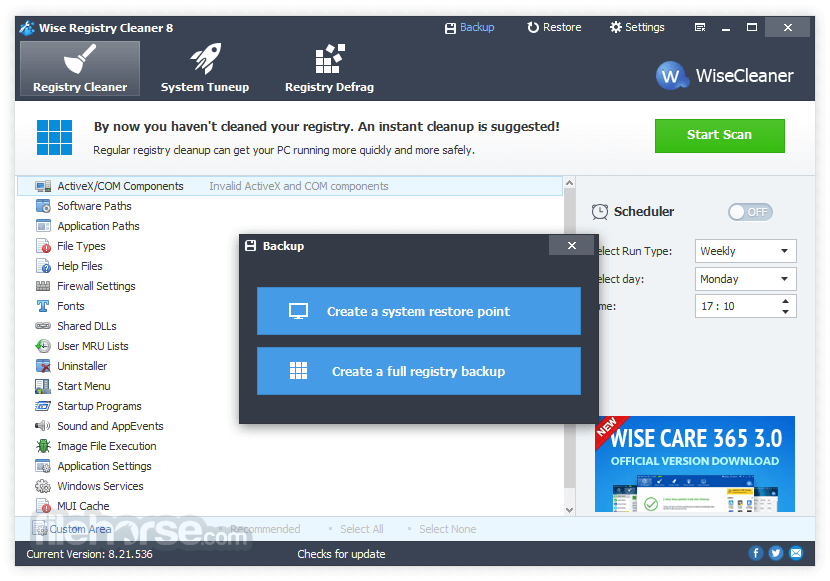Click the Application Settings icon

[x=43, y=466]
